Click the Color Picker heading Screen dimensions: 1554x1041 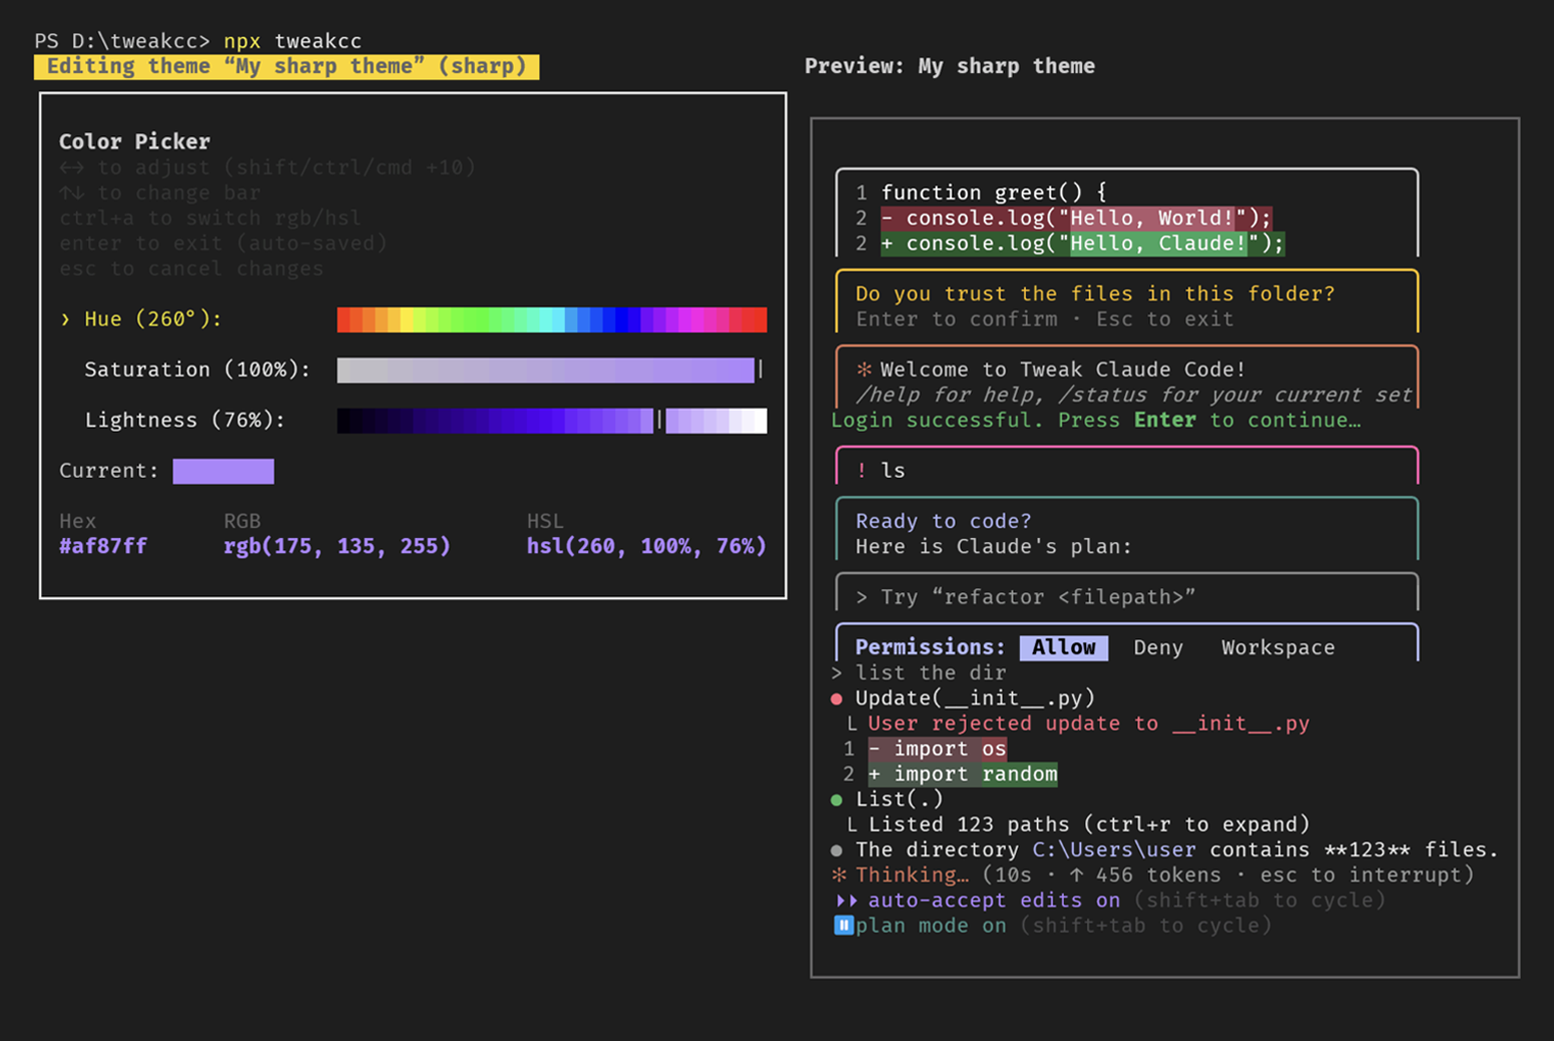135,141
